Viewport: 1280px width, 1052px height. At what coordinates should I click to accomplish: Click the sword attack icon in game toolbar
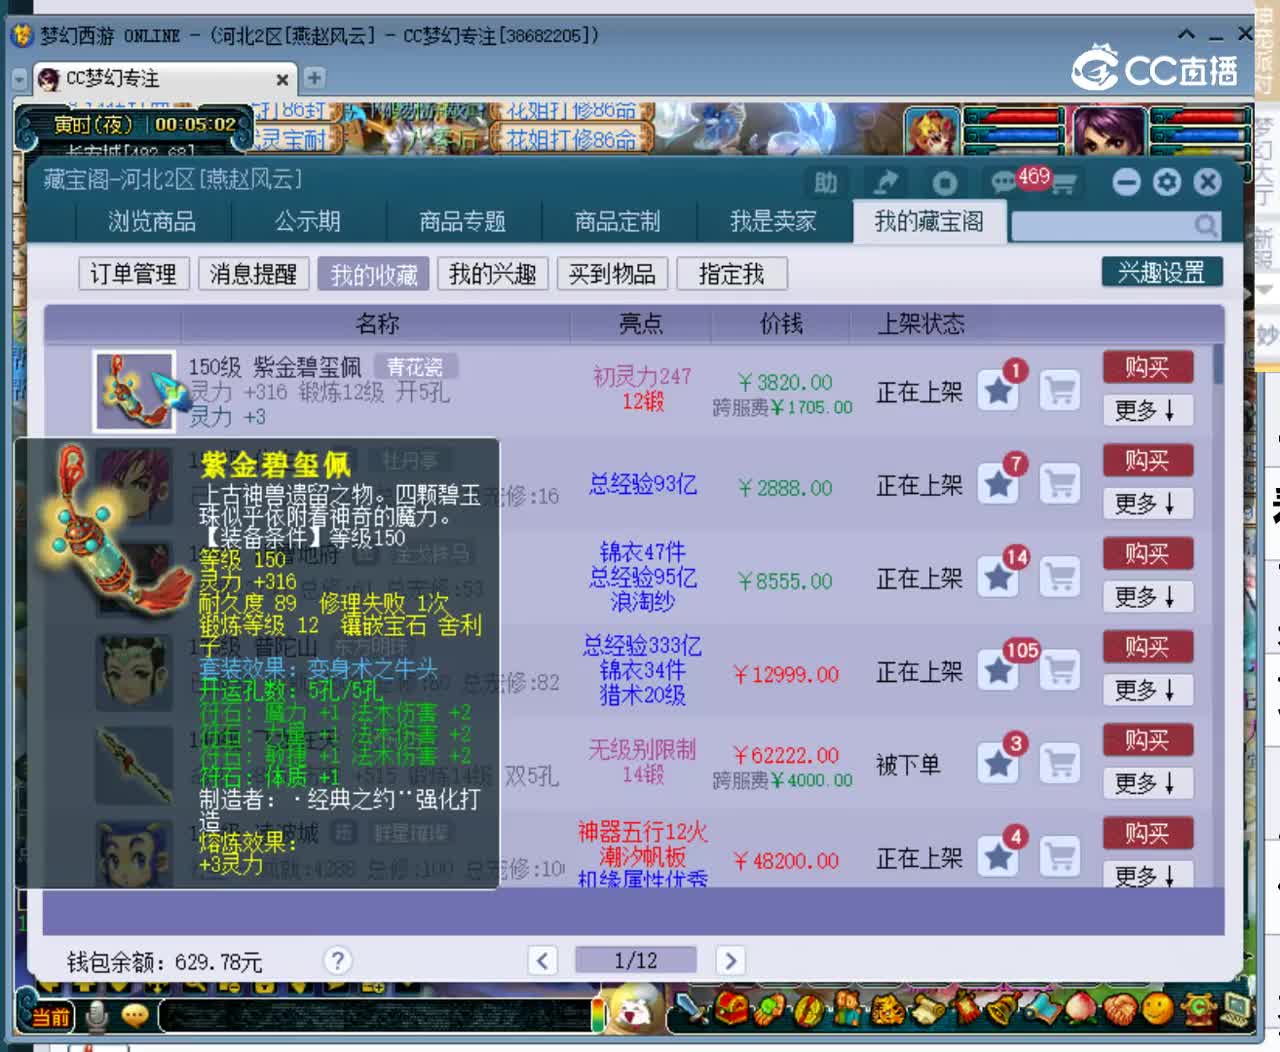click(691, 1008)
